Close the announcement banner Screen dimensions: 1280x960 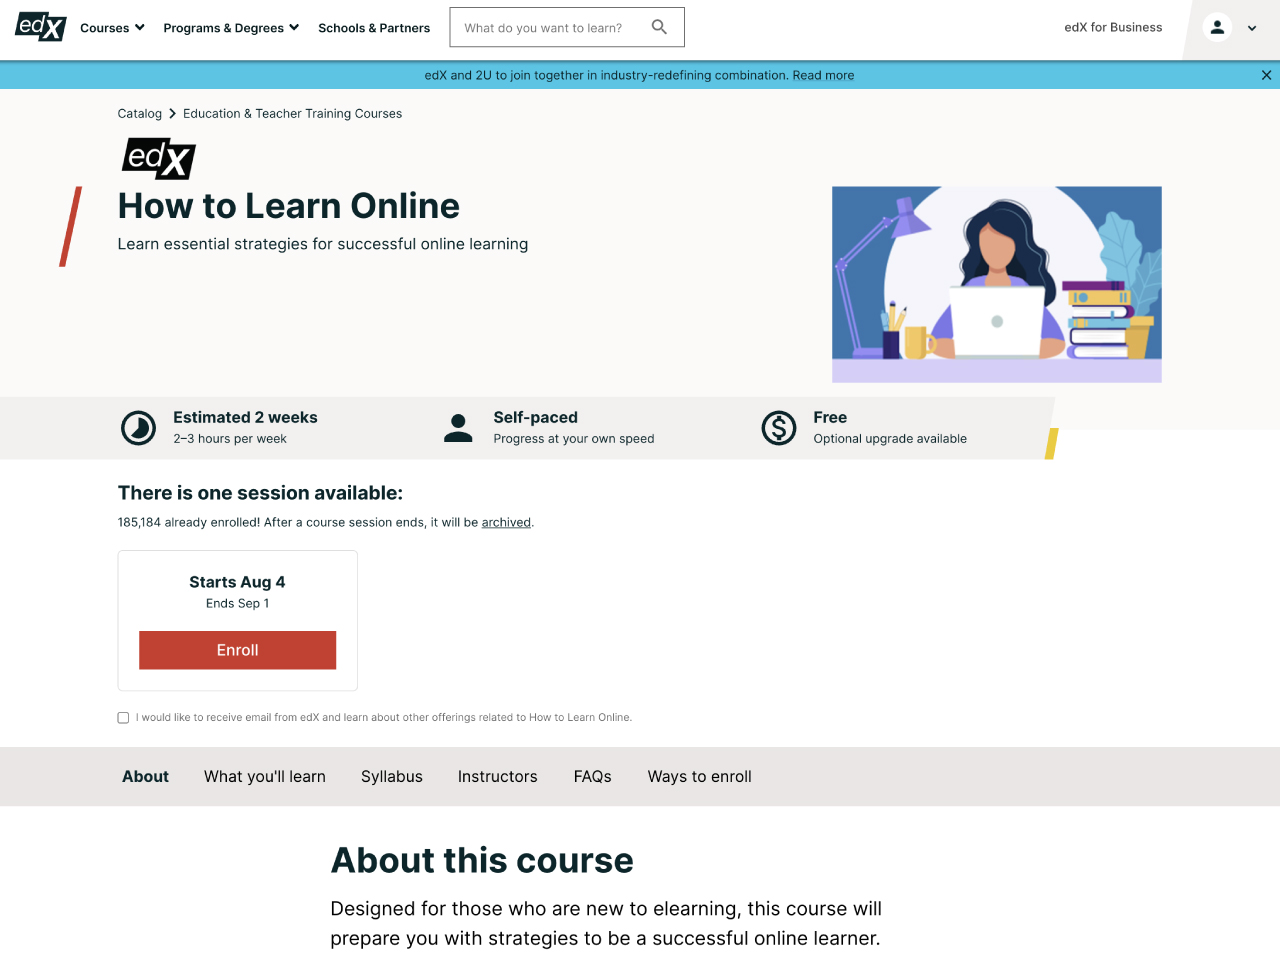pyautogui.click(x=1266, y=75)
